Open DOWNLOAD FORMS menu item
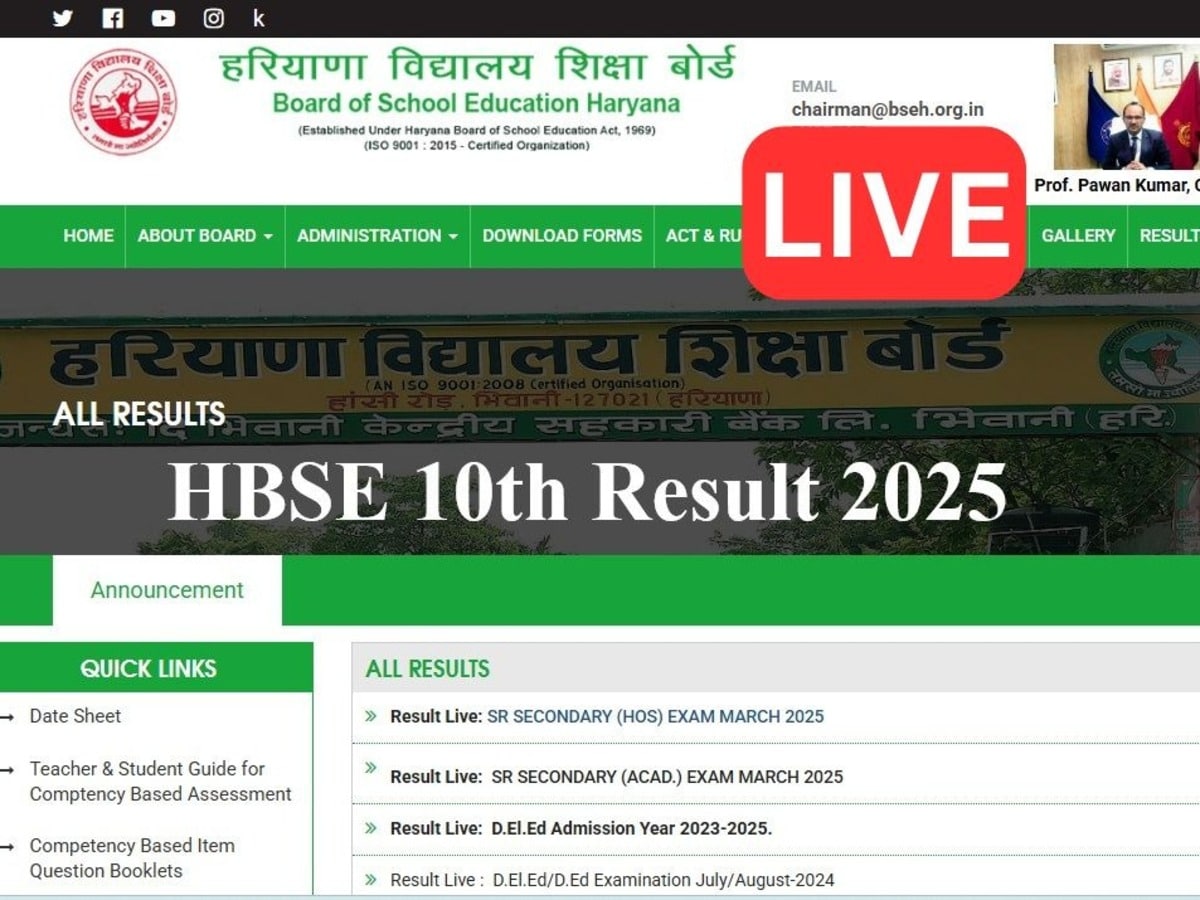Viewport: 1200px width, 900px height. (562, 236)
